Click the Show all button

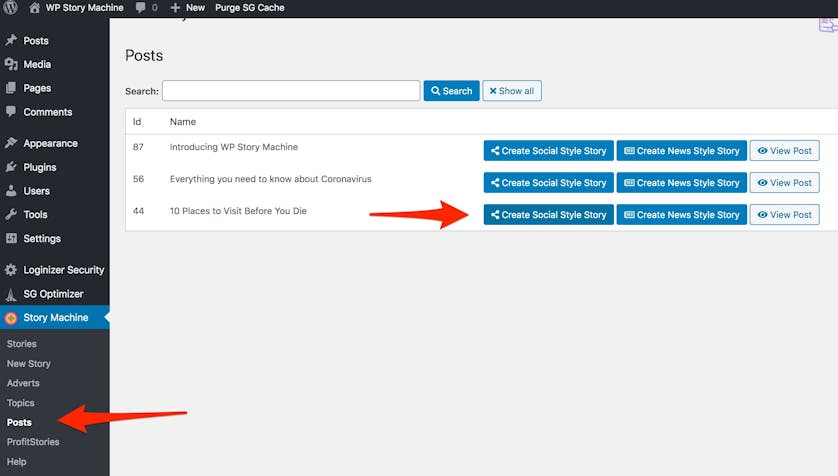pyautogui.click(x=511, y=91)
